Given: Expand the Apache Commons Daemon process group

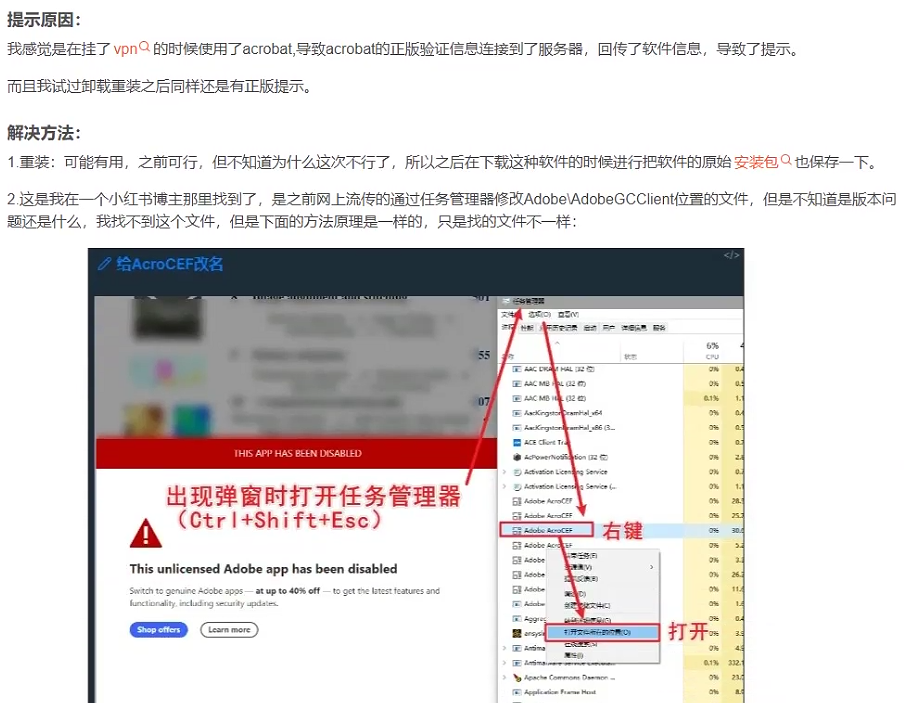Looking at the screenshot, I should point(504,677).
